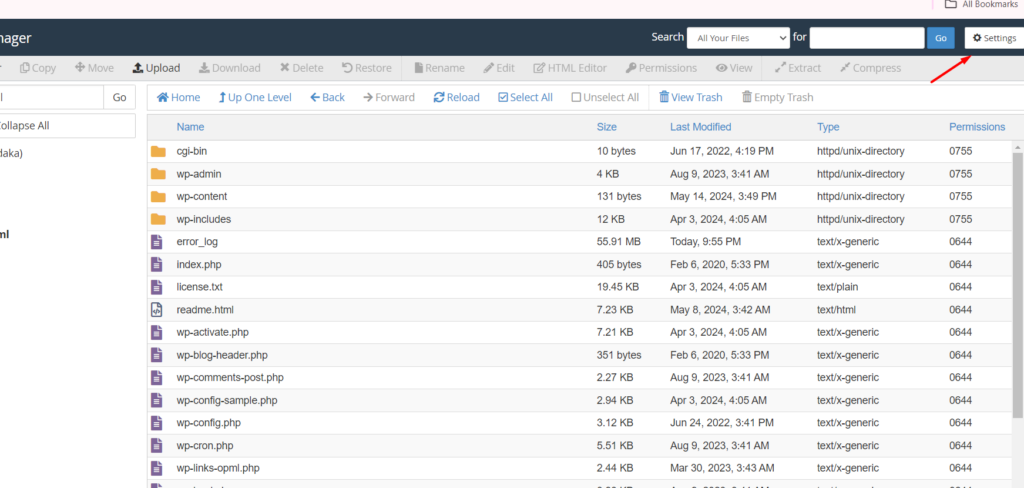Open the wp-content folder icon
This screenshot has height=488, width=1024.
pyautogui.click(x=158, y=196)
